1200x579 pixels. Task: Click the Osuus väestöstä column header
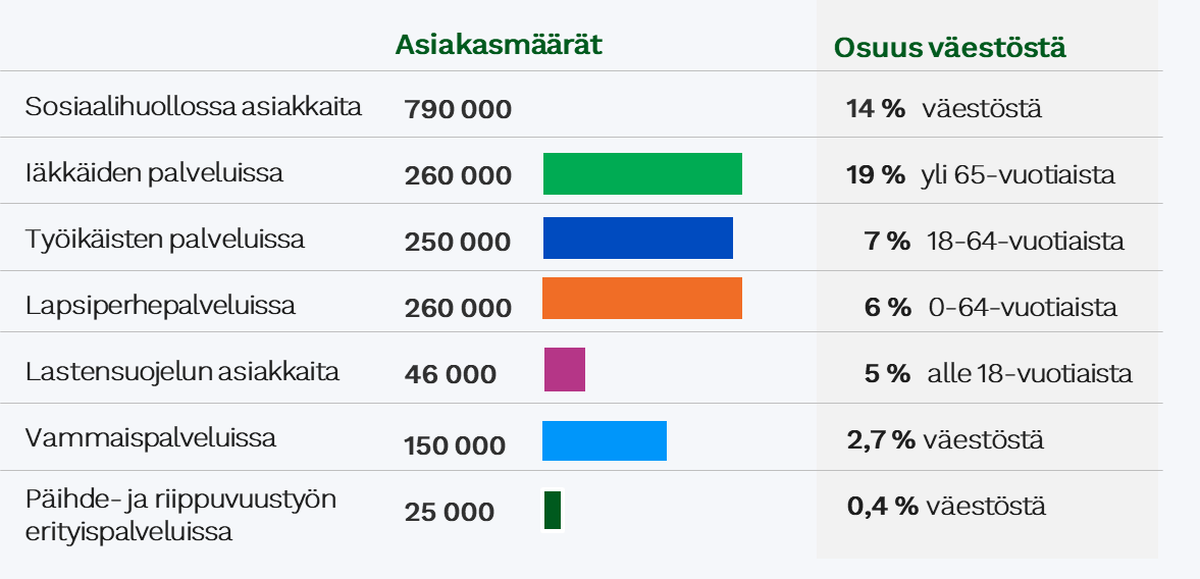point(949,47)
